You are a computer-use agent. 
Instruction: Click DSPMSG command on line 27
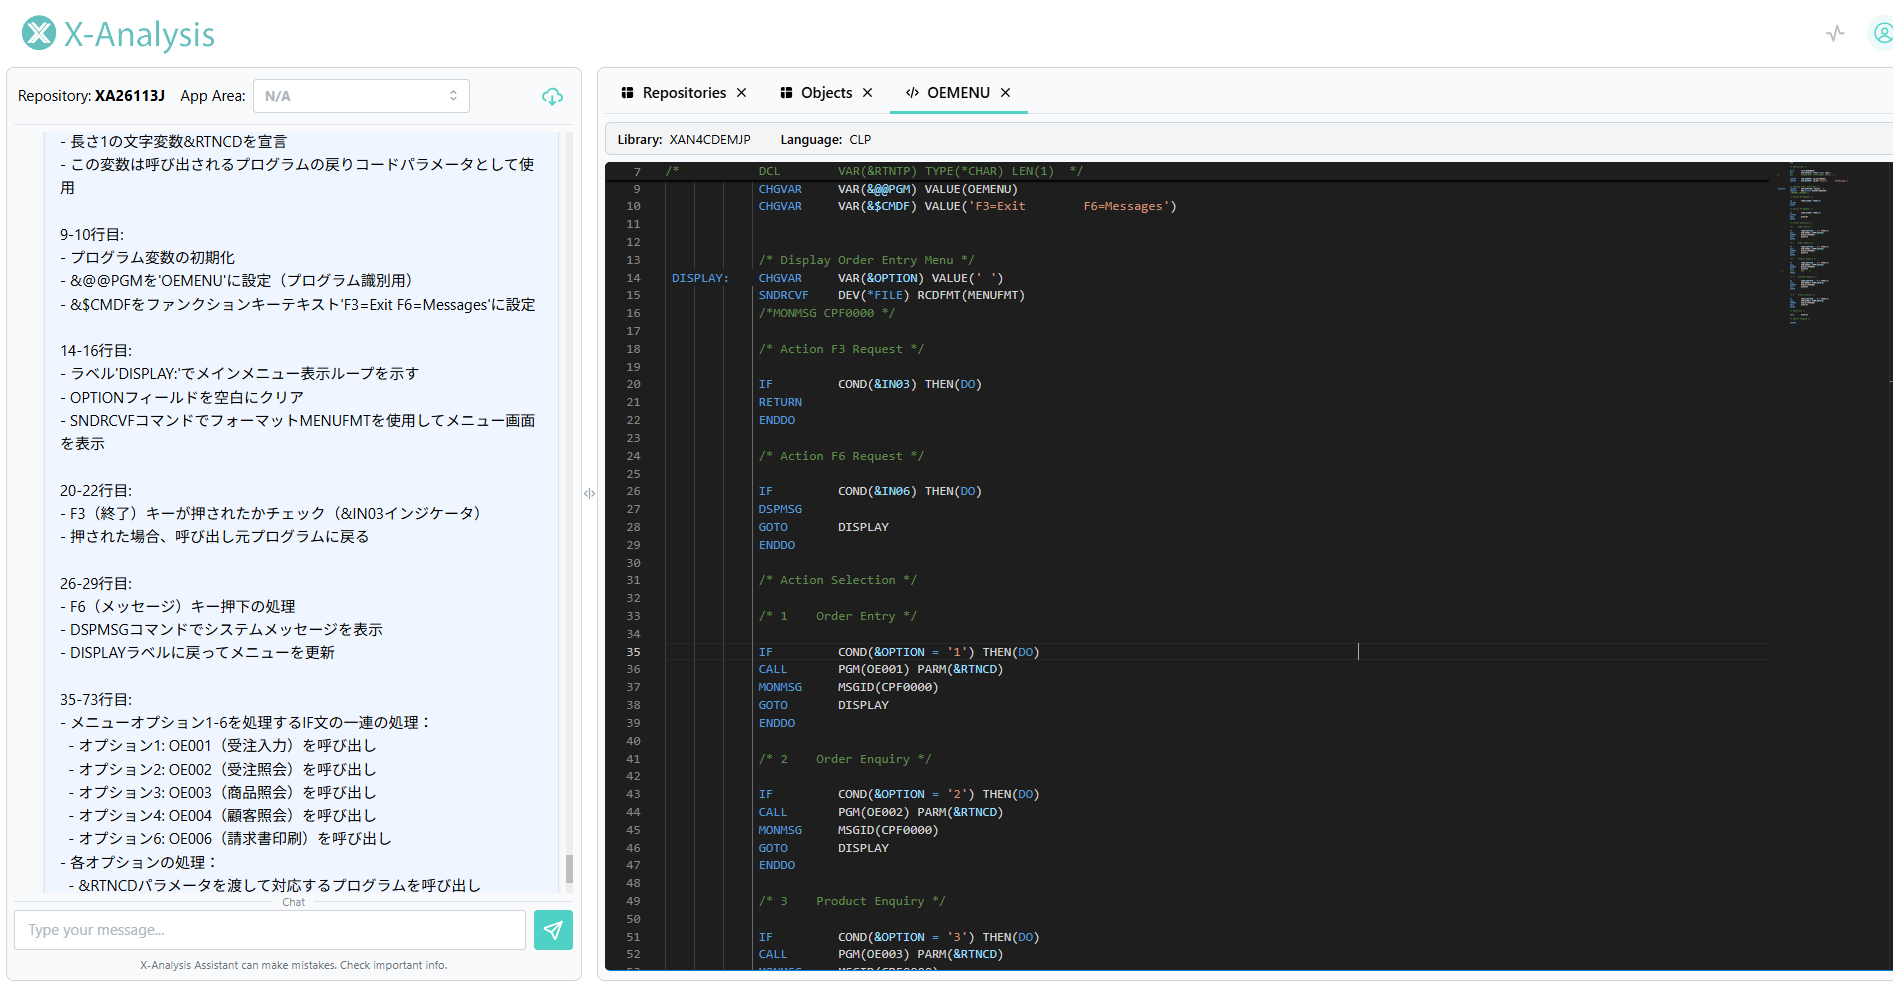click(x=780, y=509)
